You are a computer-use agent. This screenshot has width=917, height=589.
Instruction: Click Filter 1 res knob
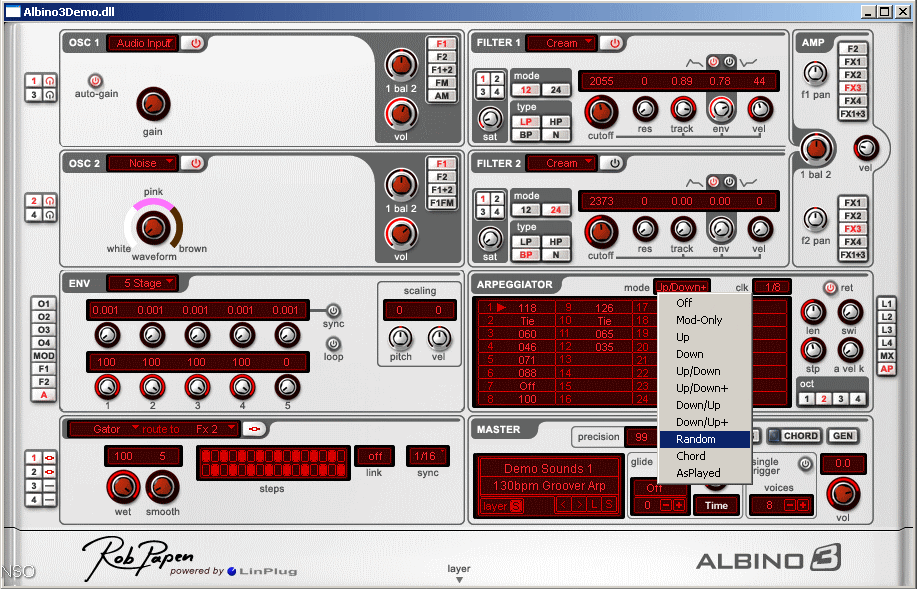[644, 109]
